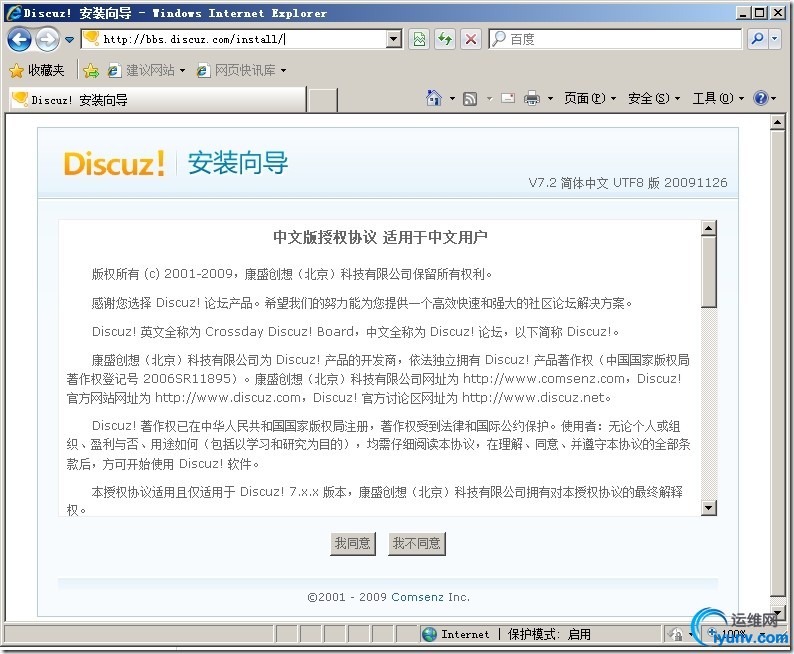Click the red Stop loading icon
Image resolution: width=794 pixels, height=654 pixels.
471,39
